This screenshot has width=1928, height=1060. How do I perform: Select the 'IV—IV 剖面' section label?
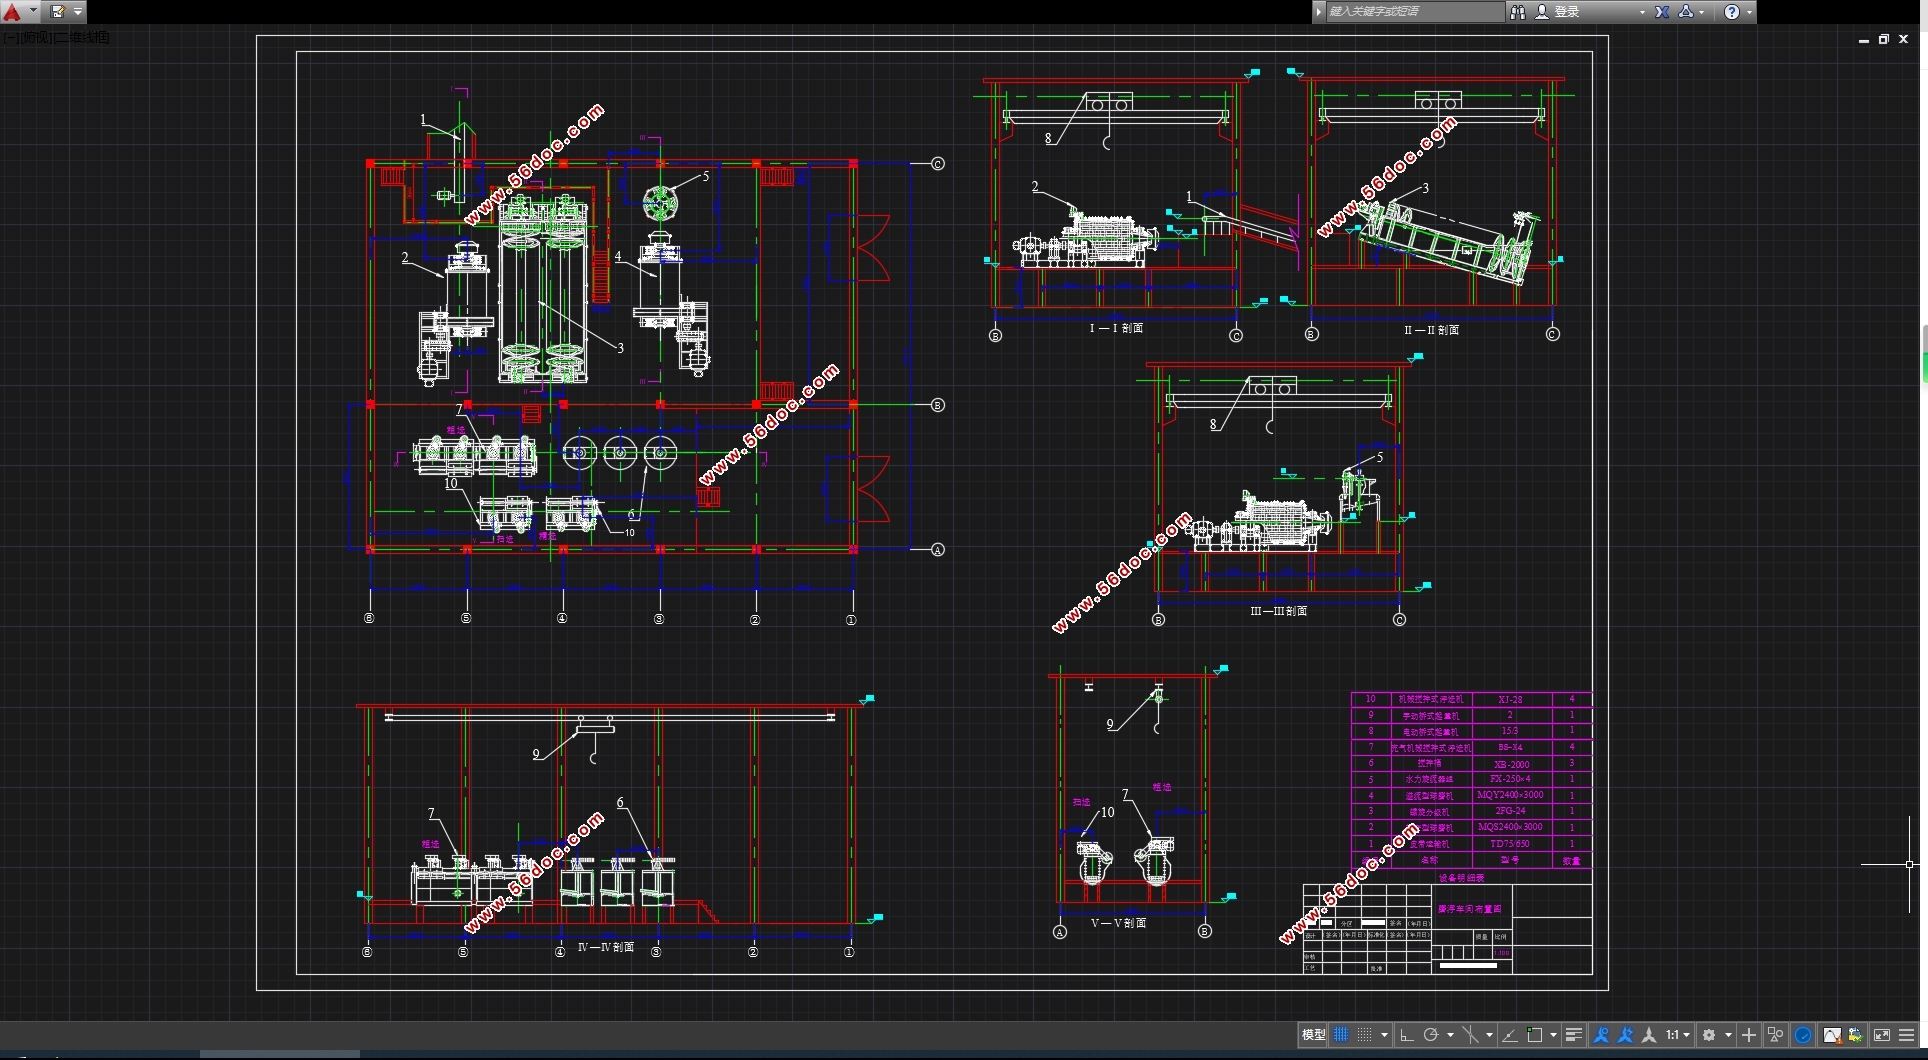point(606,946)
